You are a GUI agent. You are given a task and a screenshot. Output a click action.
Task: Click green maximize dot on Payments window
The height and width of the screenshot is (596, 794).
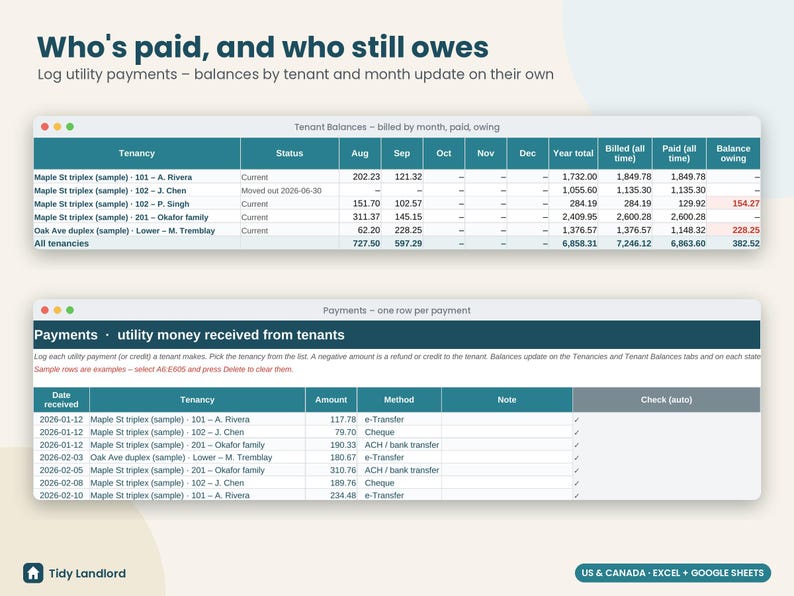(70, 310)
